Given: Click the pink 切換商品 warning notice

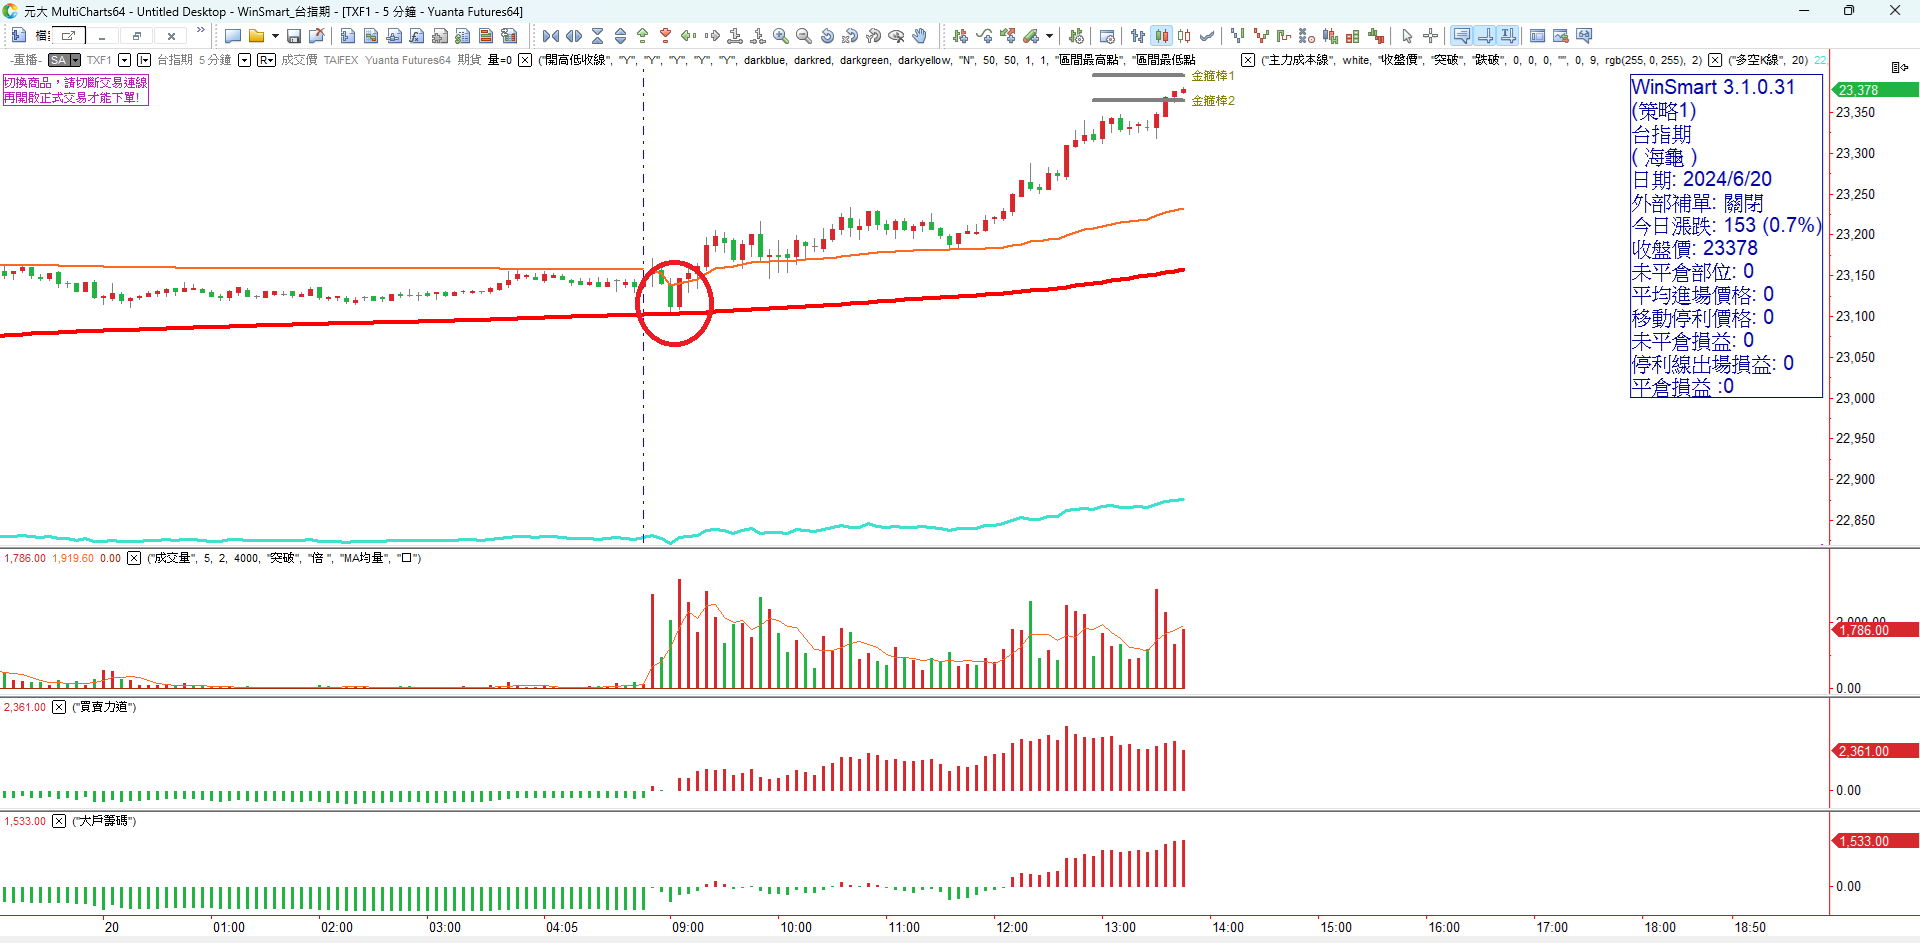Looking at the screenshot, I should point(75,90).
